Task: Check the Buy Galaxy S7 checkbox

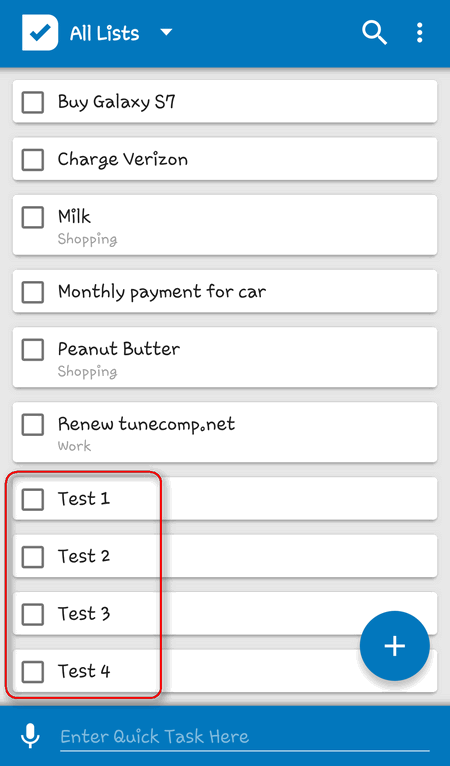Action: coord(33,102)
